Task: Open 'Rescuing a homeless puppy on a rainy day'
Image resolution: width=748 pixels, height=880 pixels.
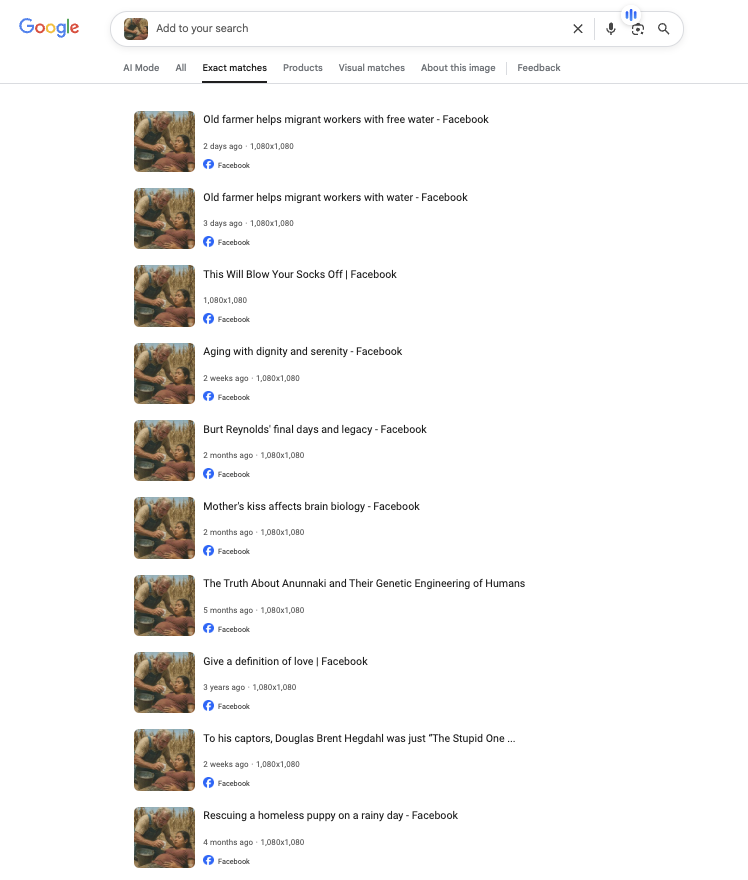Action: coord(331,815)
